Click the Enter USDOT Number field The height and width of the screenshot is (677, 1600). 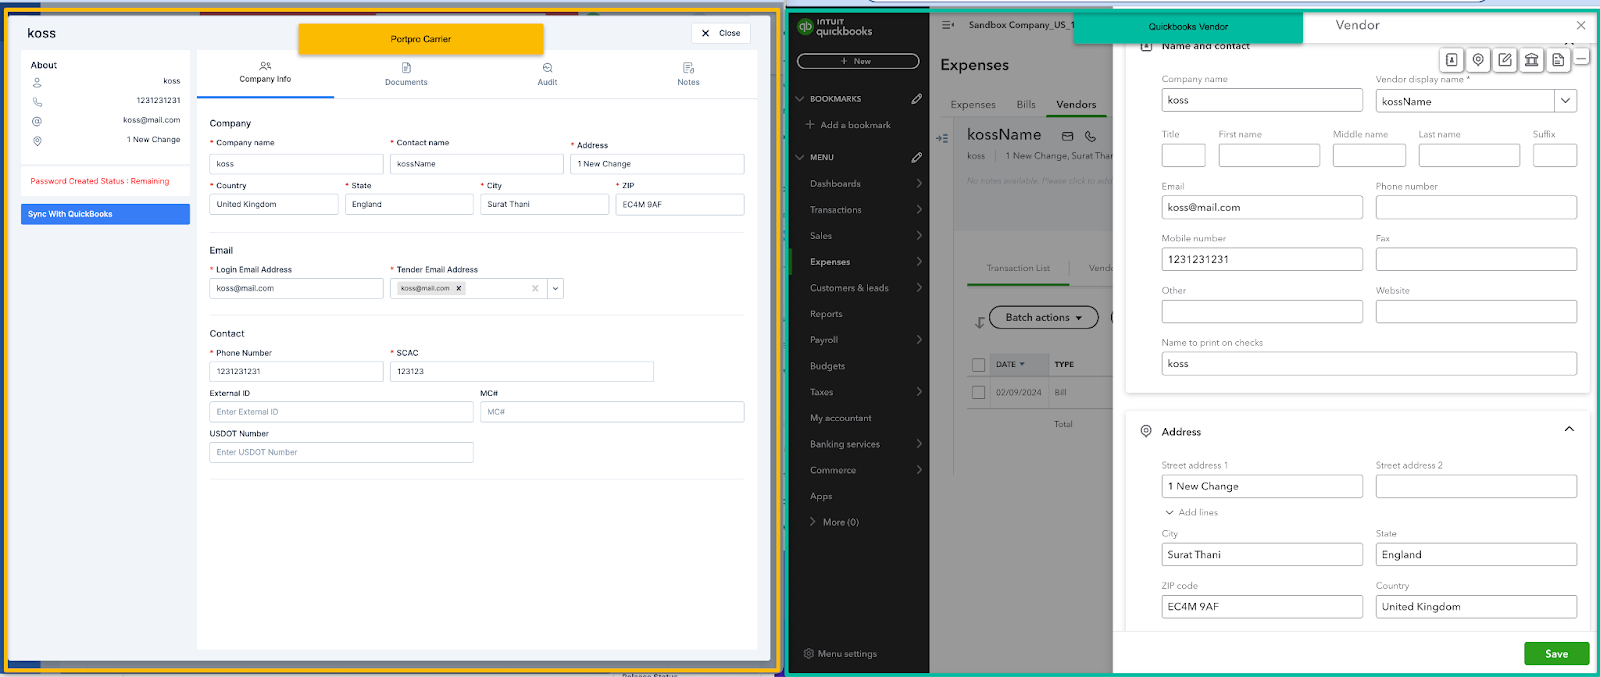[341, 452]
